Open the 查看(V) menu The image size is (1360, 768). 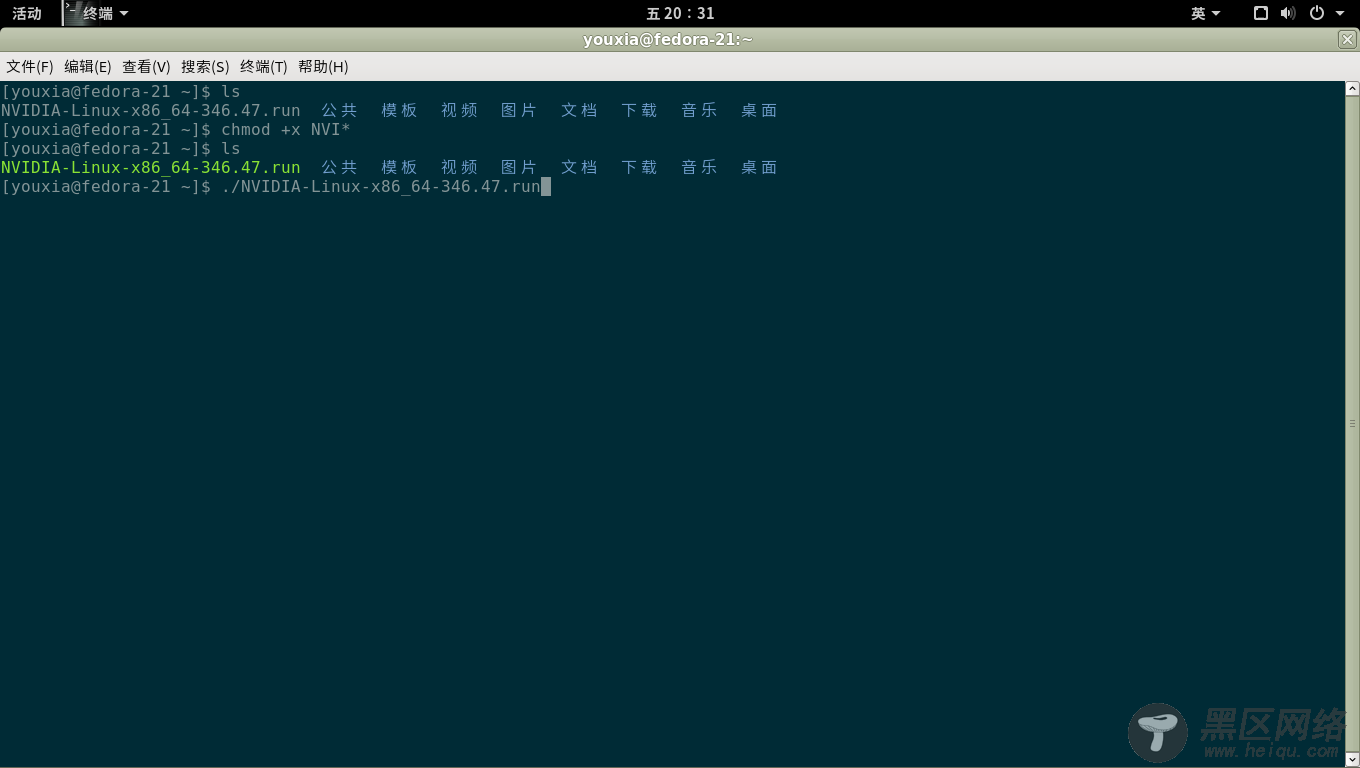click(x=146, y=67)
